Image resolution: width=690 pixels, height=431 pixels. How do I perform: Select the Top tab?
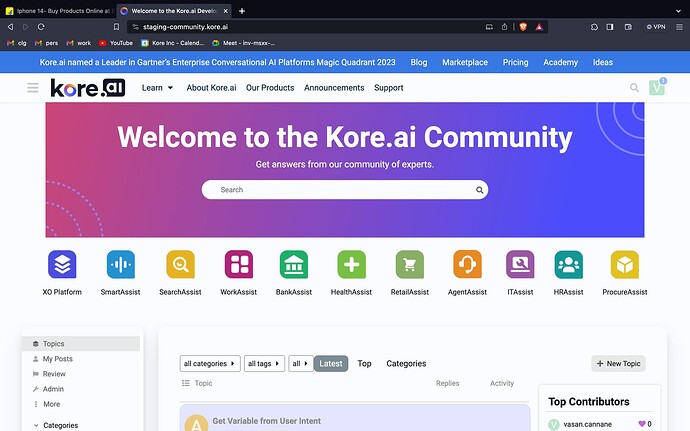(x=364, y=364)
